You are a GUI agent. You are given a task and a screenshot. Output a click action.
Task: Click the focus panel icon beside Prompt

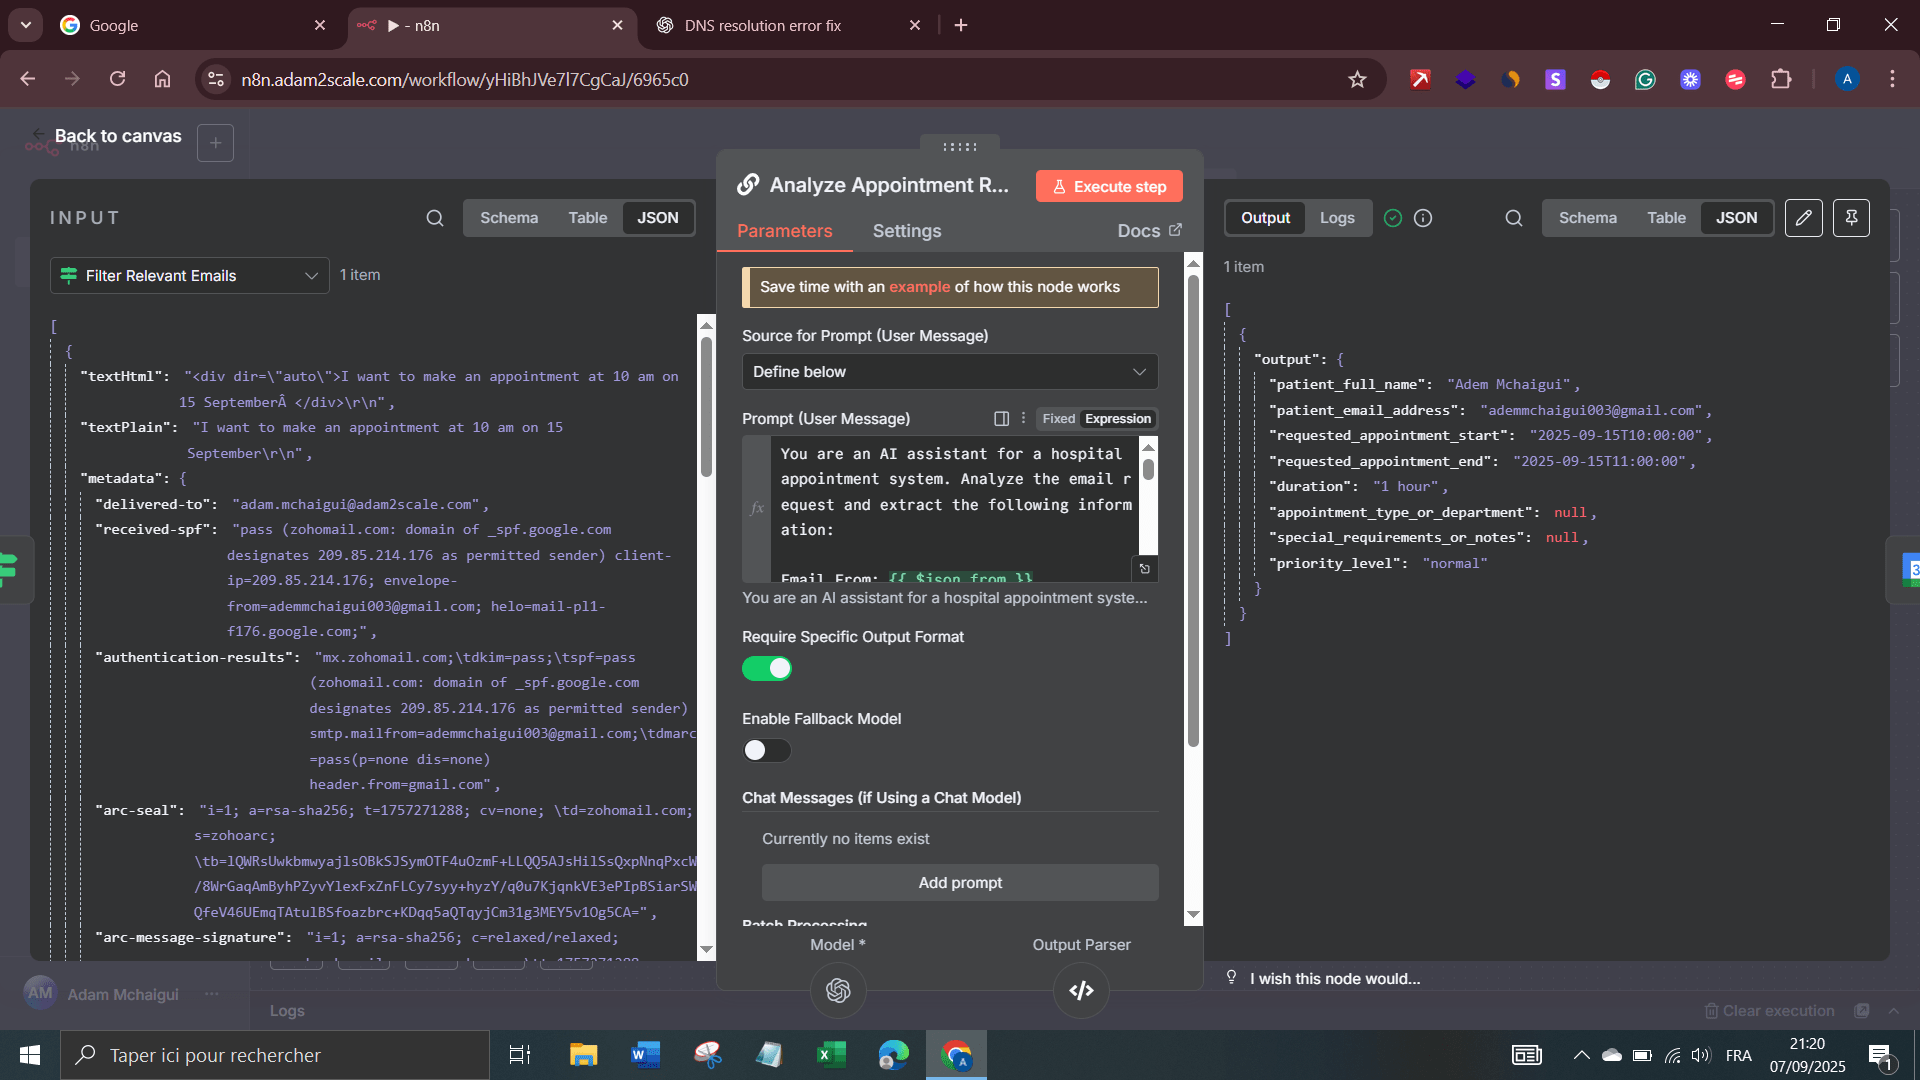(1001, 418)
